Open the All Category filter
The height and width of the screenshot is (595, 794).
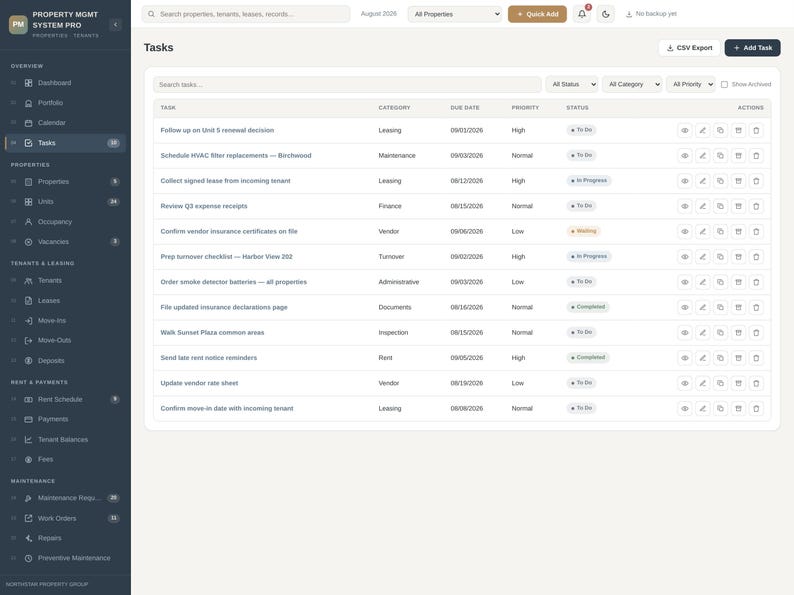coord(632,85)
